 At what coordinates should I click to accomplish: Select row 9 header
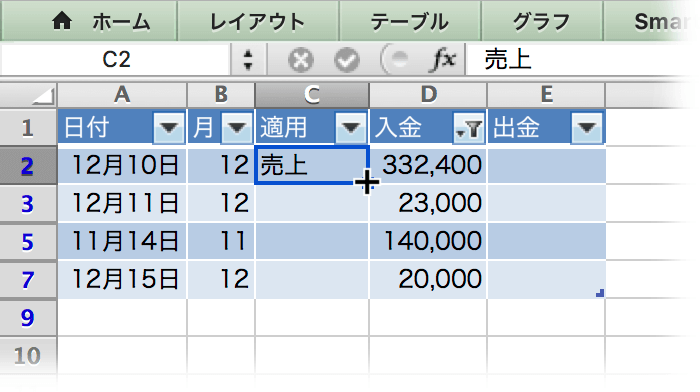(x=28, y=317)
